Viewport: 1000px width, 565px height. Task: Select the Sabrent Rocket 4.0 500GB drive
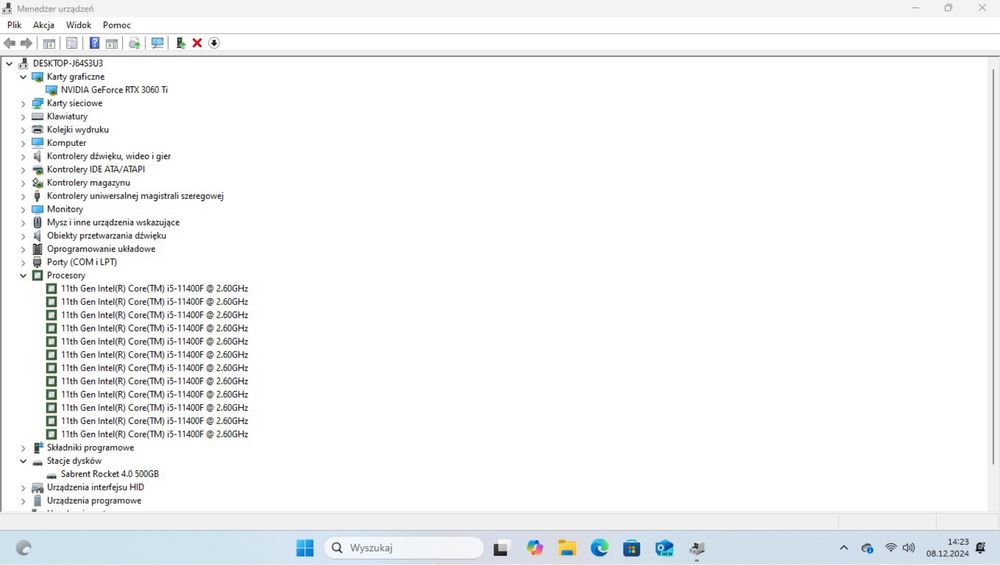click(110, 474)
